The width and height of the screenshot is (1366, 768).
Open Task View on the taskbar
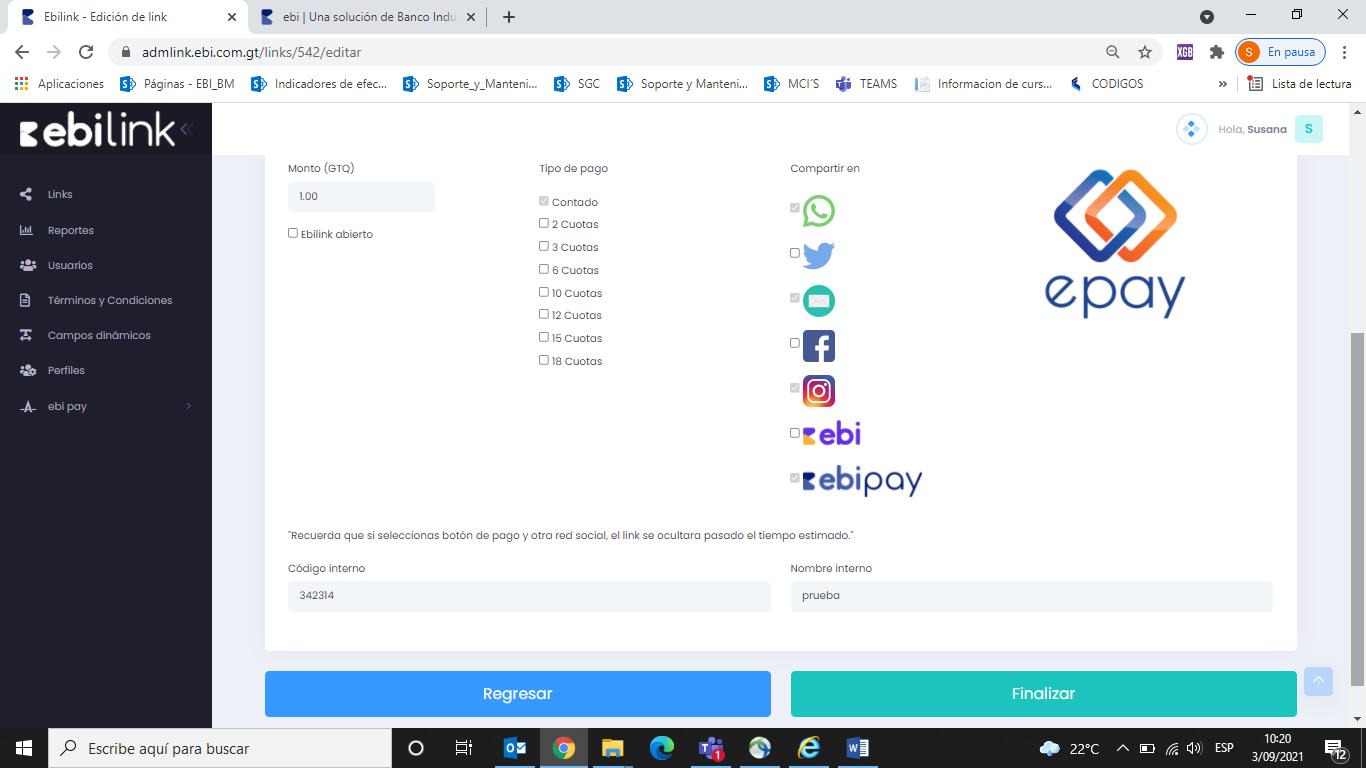tap(464, 748)
